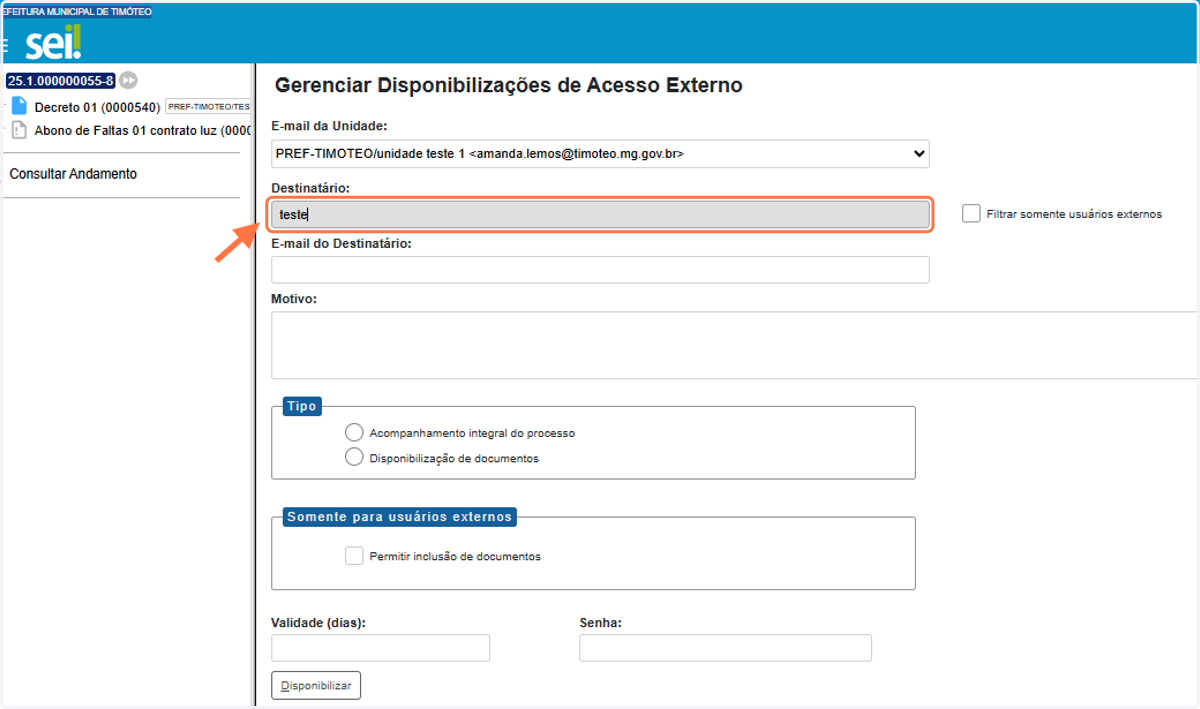Click the Abono de Faltas document icon
1200x709 pixels.
pos(19,130)
